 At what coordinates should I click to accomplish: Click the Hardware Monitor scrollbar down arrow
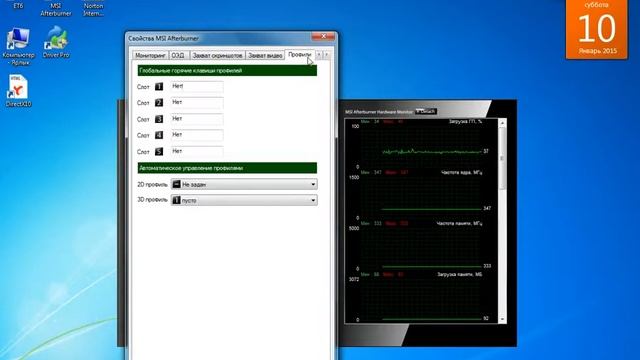pos(502,319)
